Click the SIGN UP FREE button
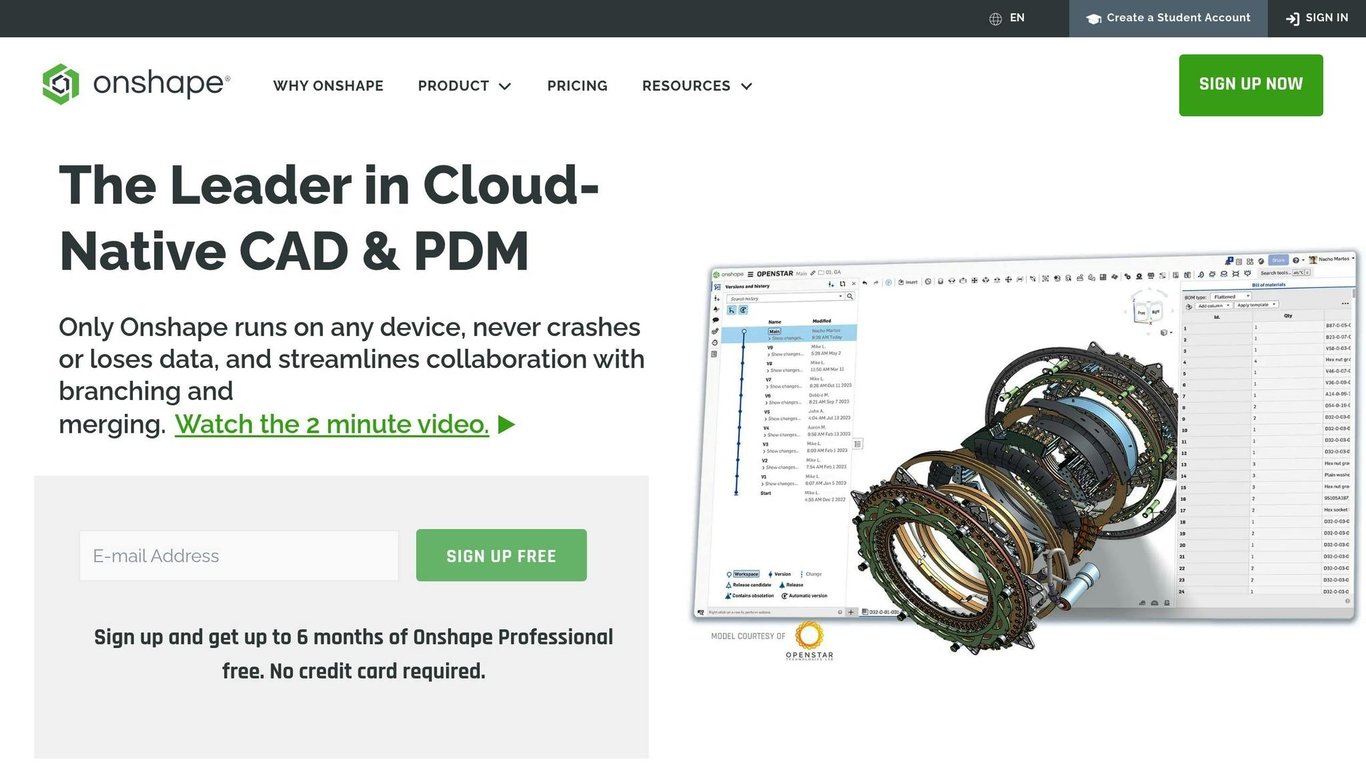 [x=501, y=555]
